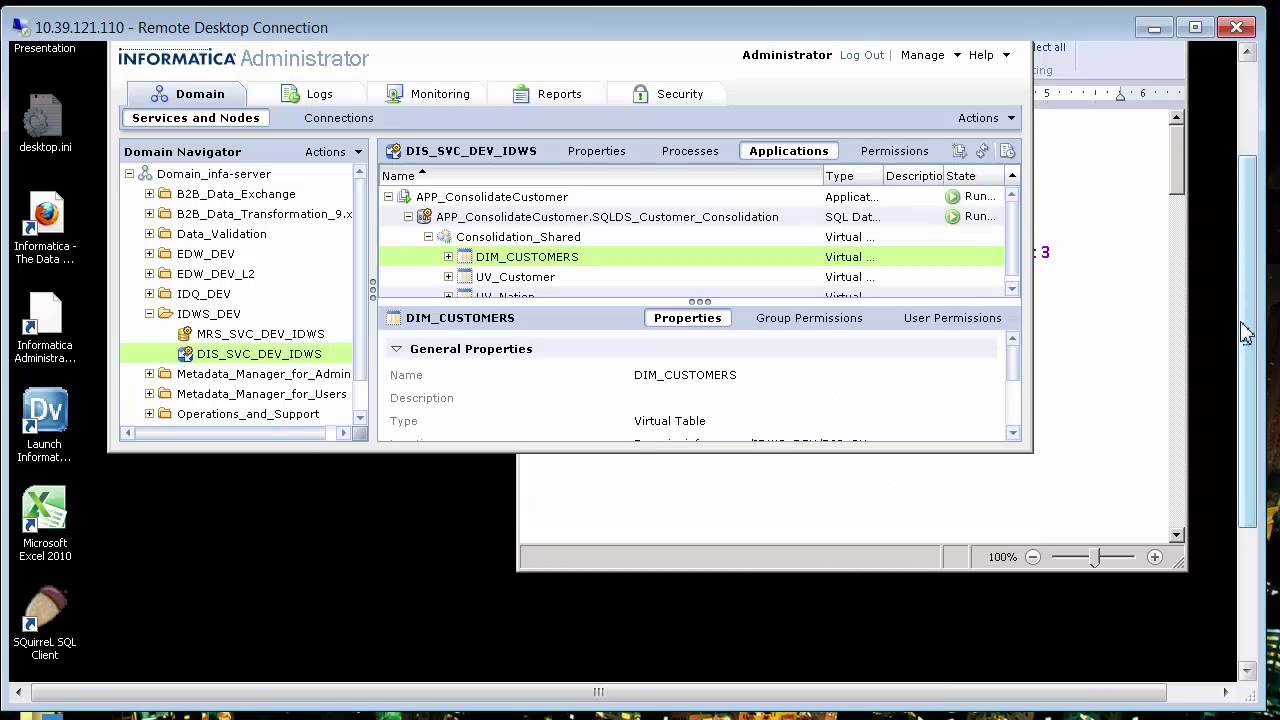Click the SQLDS_Customer_Consolidation data service icon
The width and height of the screenshot is (1280, 720).
pyautogui.click(x=424, y=217)
